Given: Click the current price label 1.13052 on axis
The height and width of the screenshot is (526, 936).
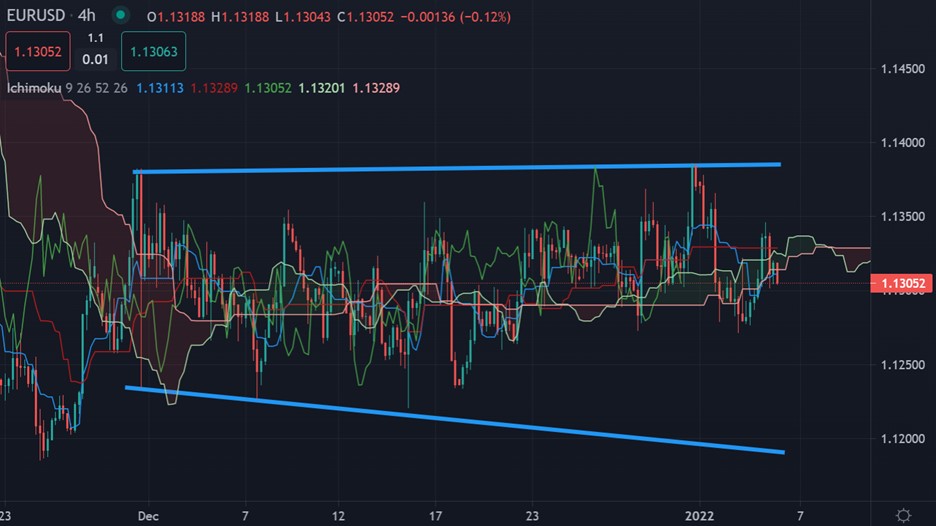Looking at the screenshot, I should pos(901,283).
